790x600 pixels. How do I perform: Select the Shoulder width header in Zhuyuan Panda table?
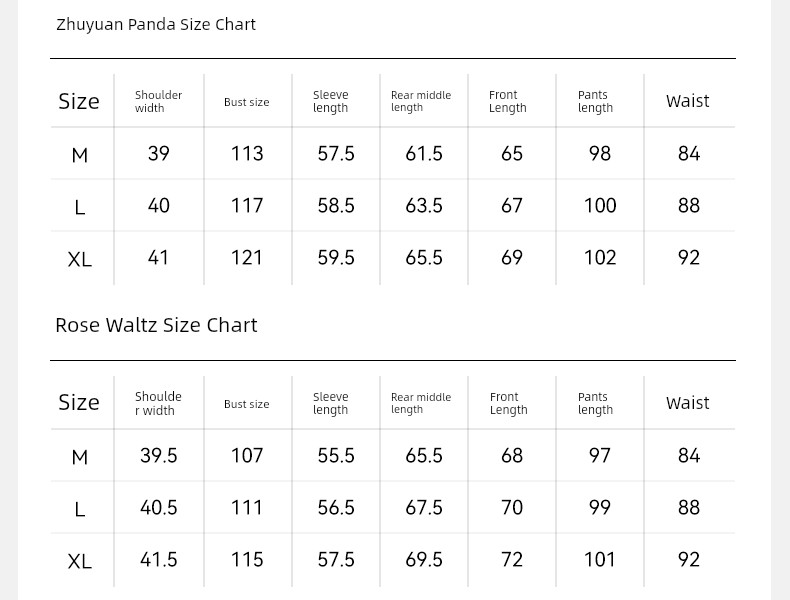coord(158,101)
